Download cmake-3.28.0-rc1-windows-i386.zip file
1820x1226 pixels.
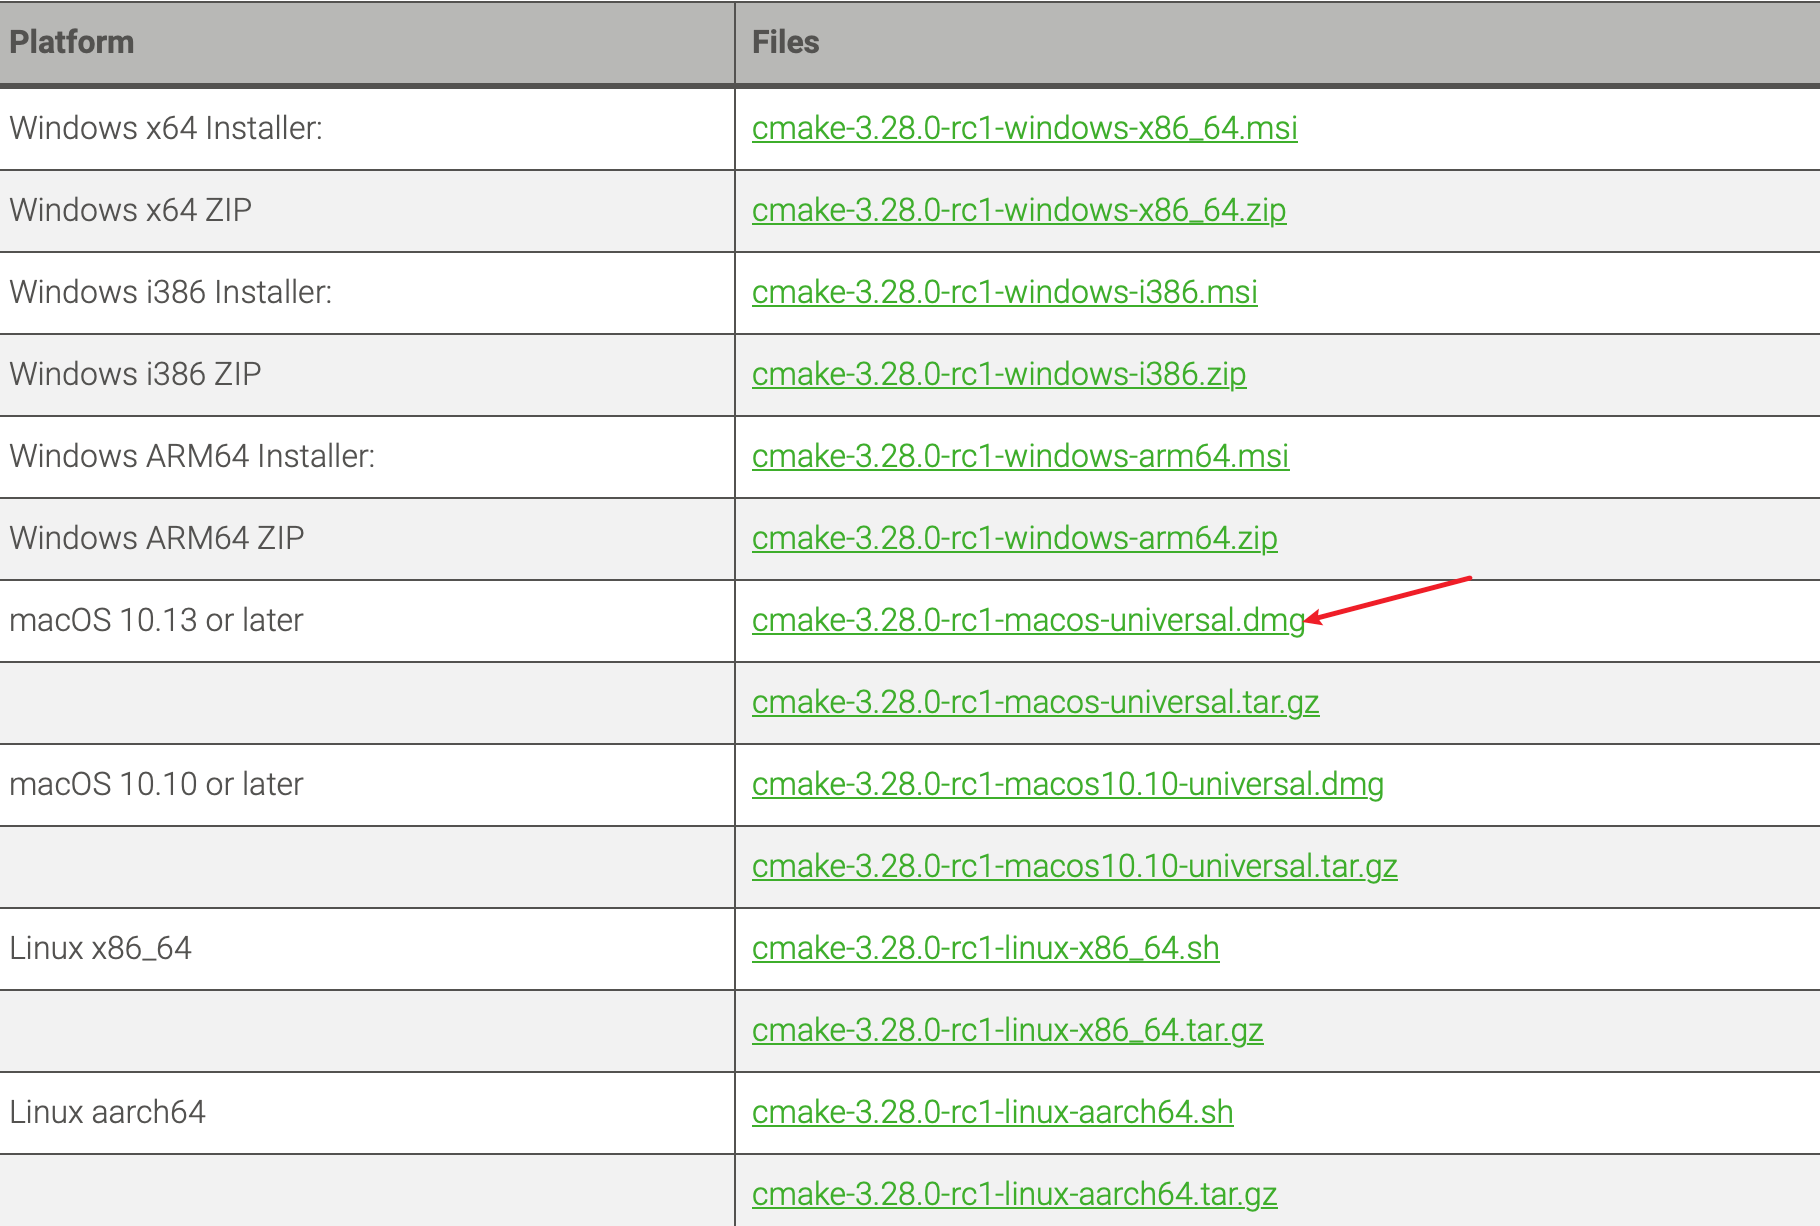pos(998,374)
